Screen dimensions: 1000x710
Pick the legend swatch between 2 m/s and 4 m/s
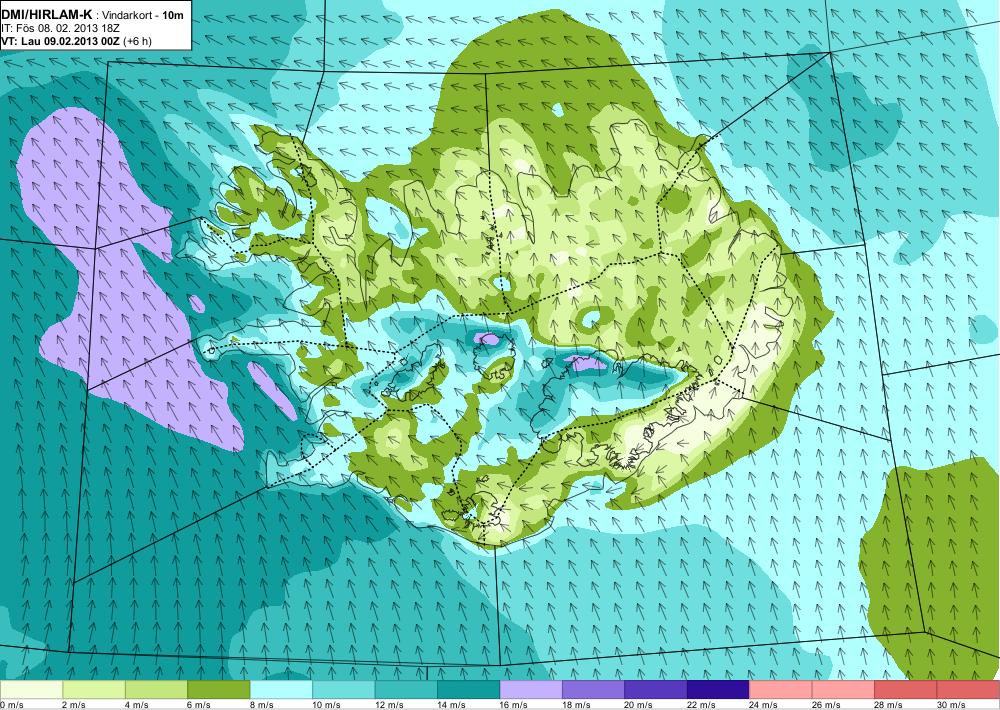[94, 690]
